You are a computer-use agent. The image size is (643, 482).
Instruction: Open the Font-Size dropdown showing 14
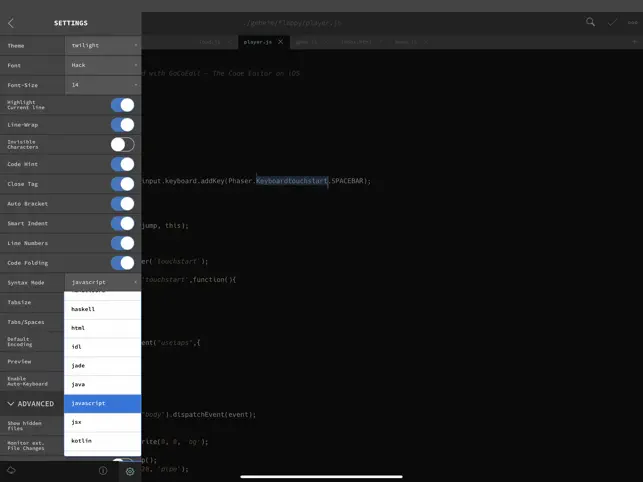click(x=102, y=85)
